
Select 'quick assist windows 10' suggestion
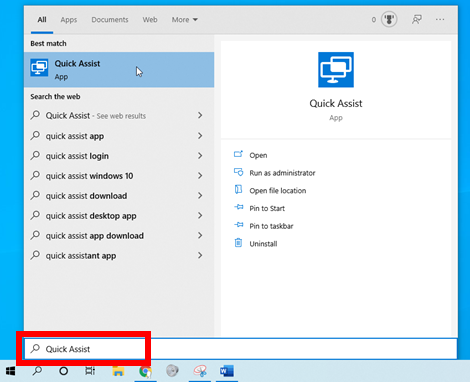(x=119, y=176)
